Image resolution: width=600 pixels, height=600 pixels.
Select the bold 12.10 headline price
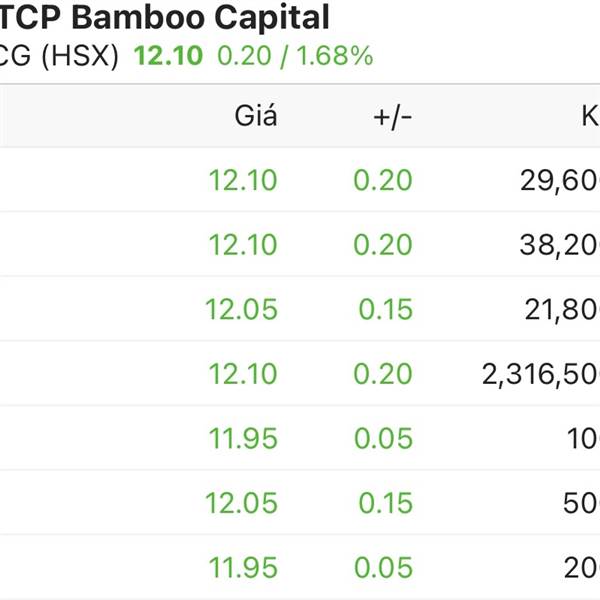coord(168,56)
